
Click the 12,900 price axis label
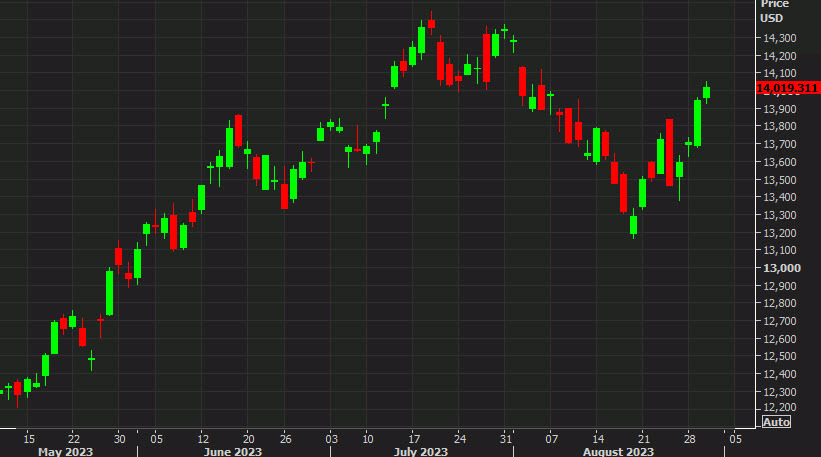click(780, 286)
